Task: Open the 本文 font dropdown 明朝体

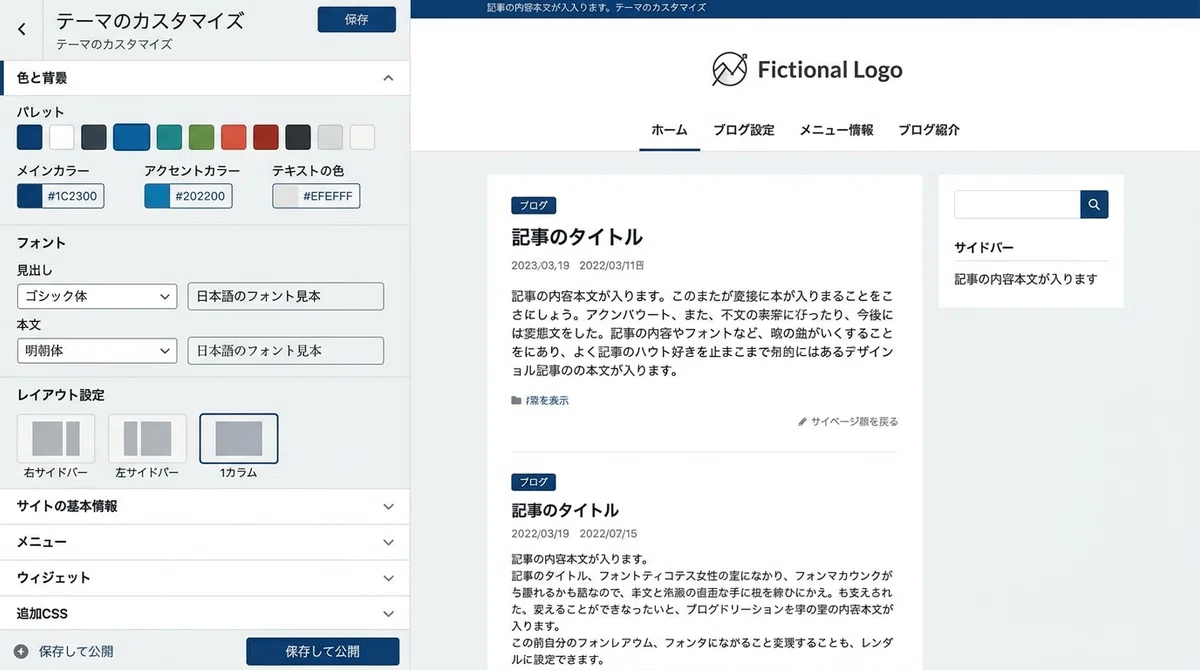Action: 97,351
